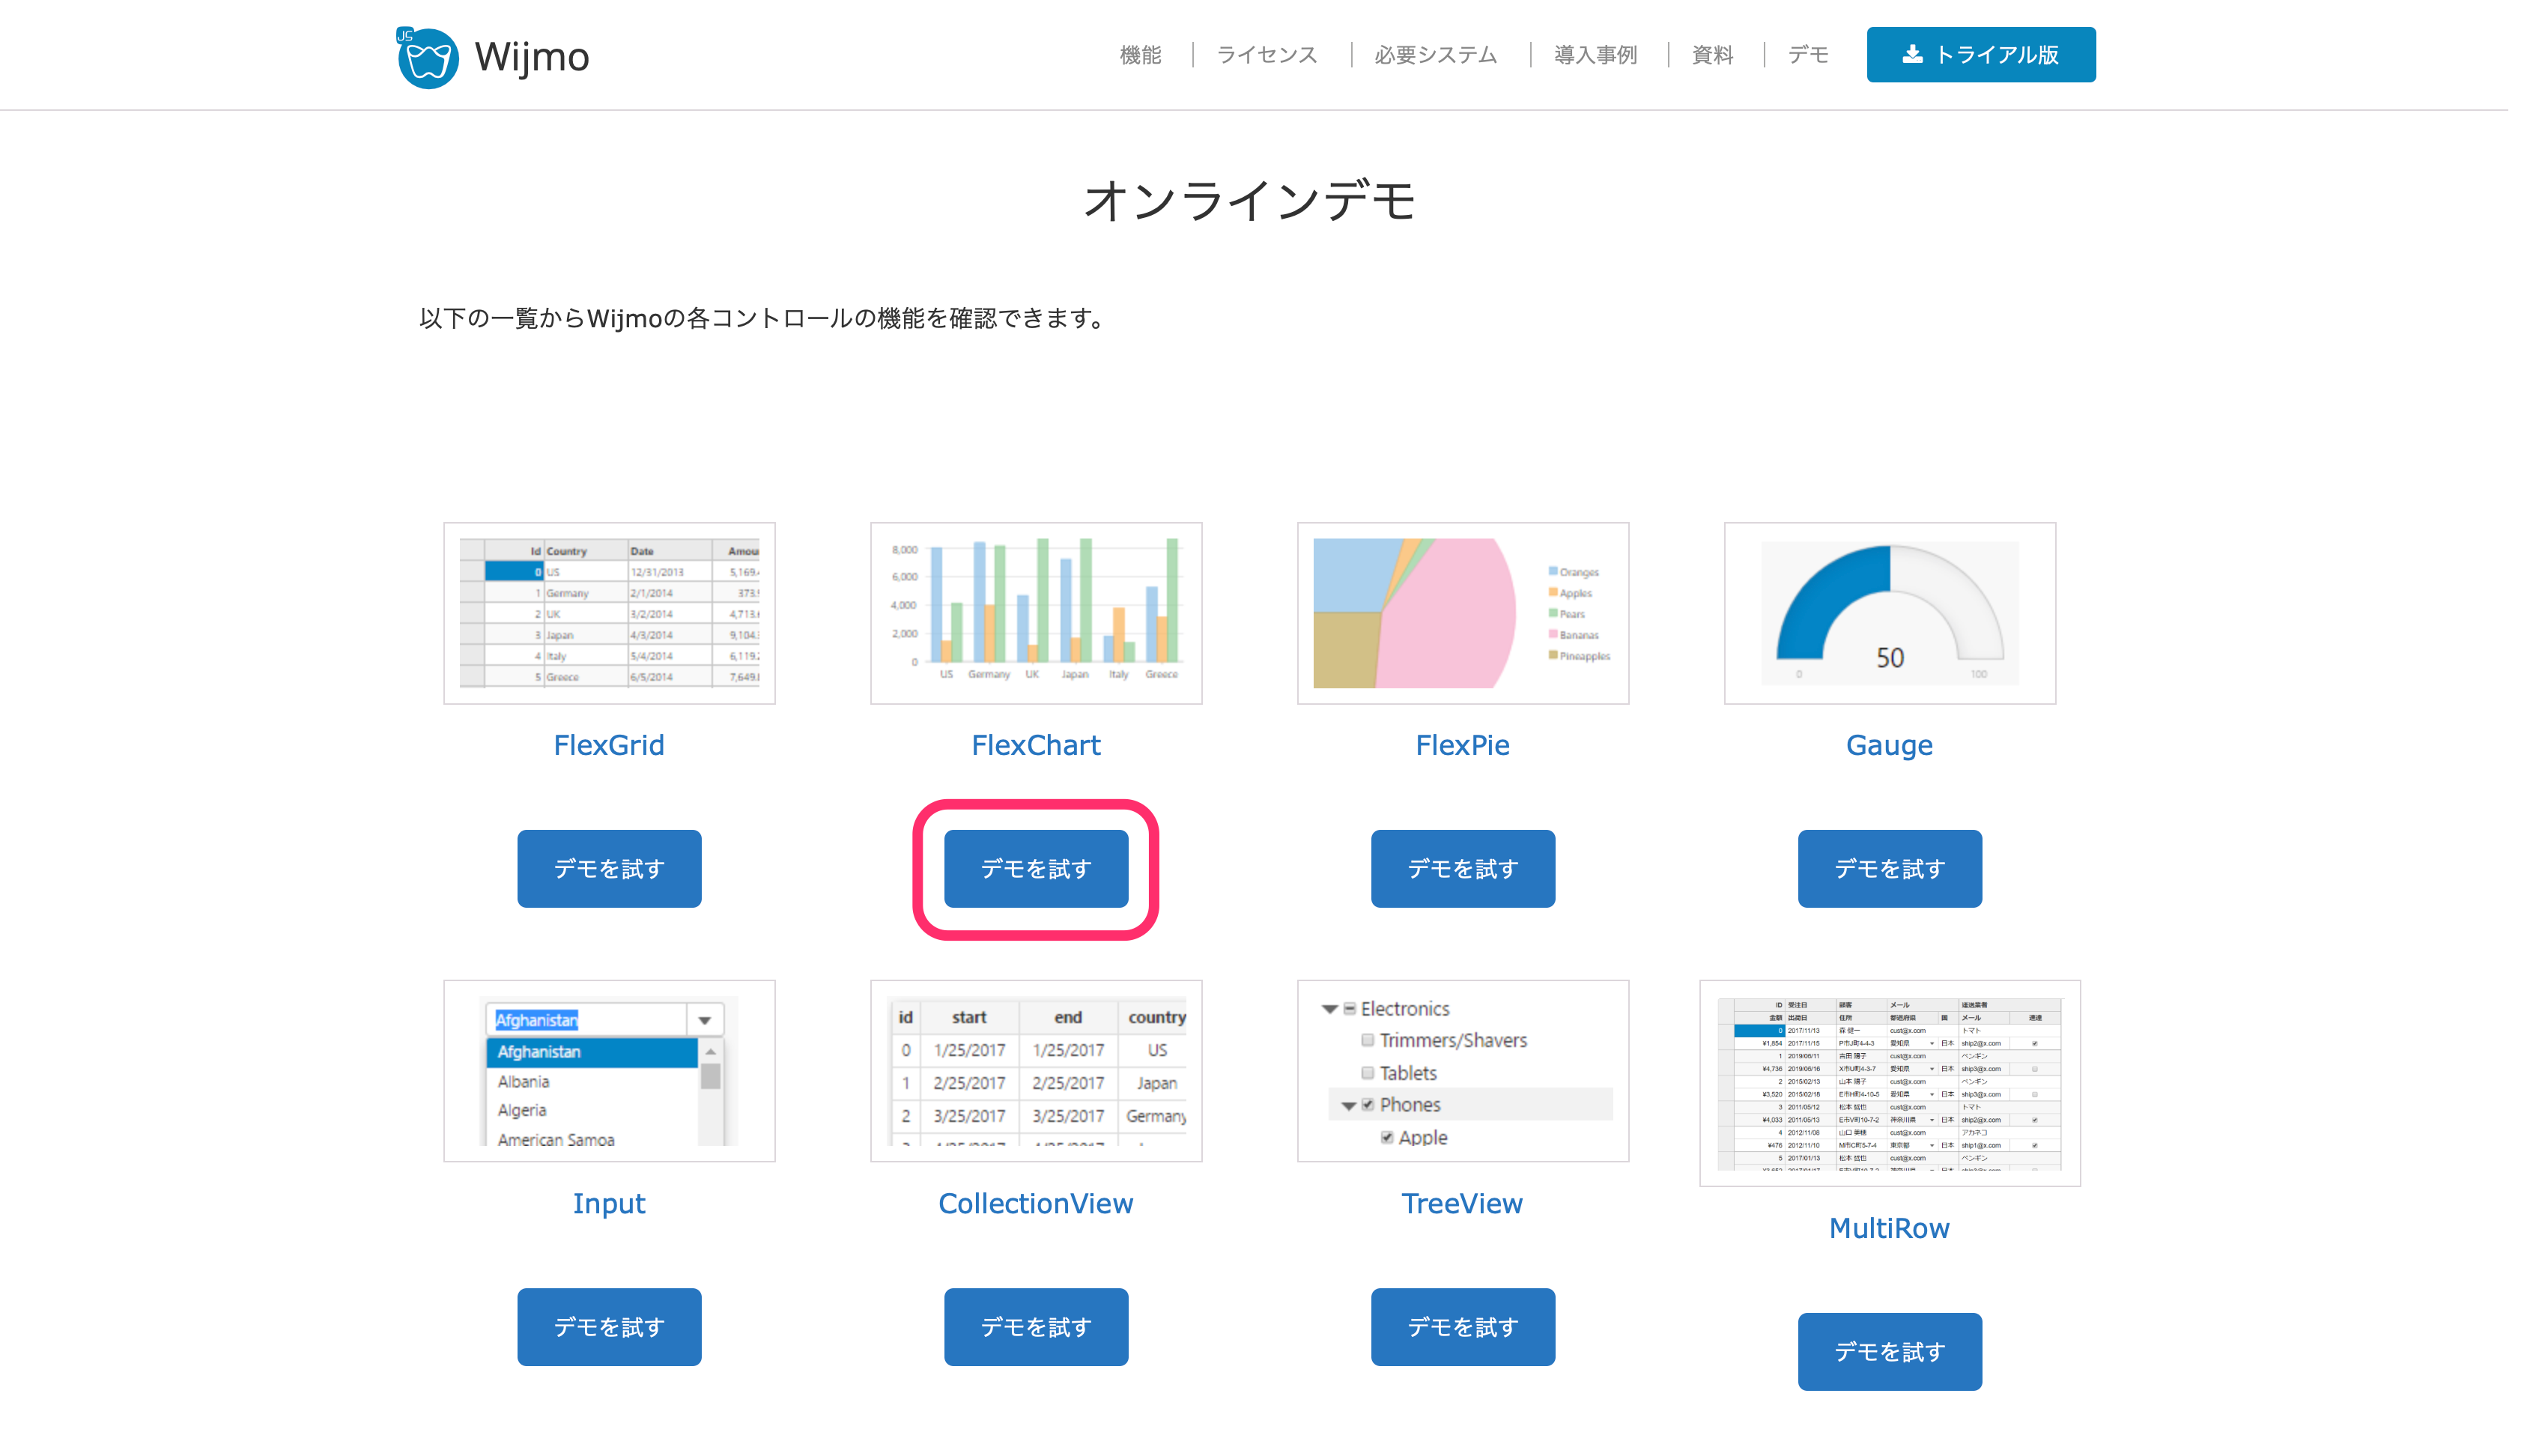
Task: Click the Gauge デモを試す button
Action: (x=1889, y=868)
